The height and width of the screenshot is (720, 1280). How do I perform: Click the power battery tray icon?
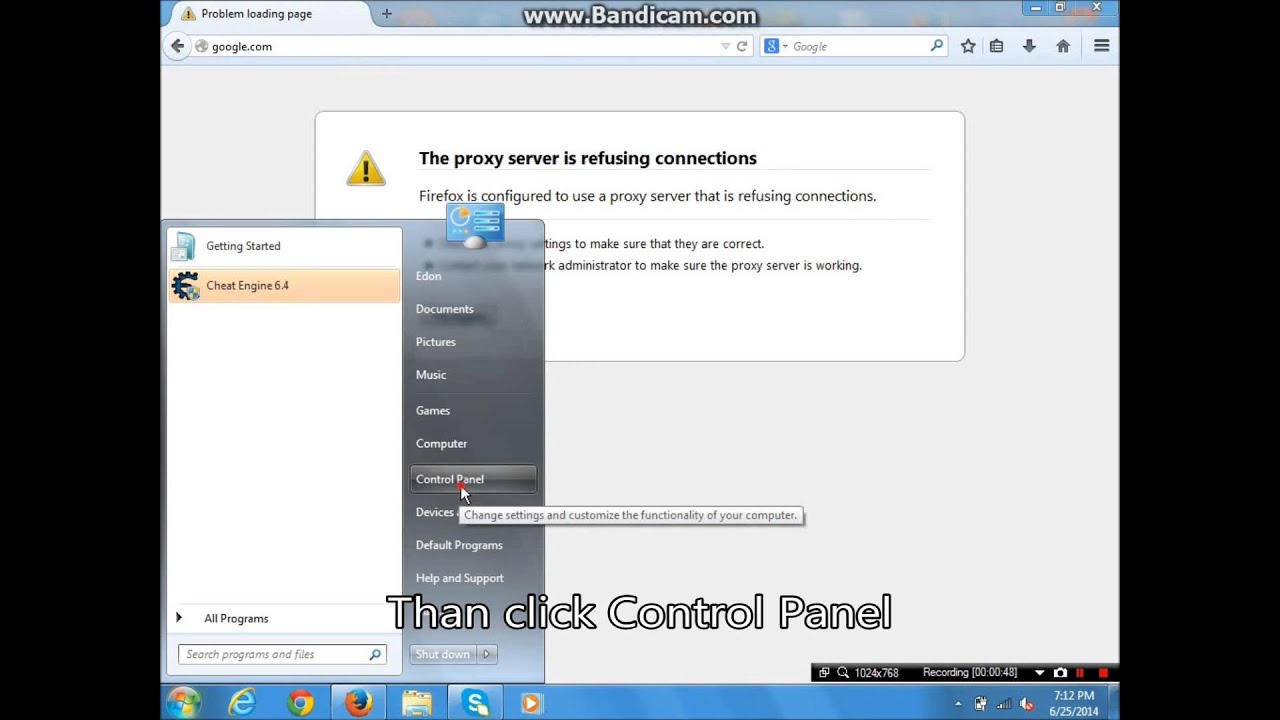pyautogui.click(x=980, y=704)
